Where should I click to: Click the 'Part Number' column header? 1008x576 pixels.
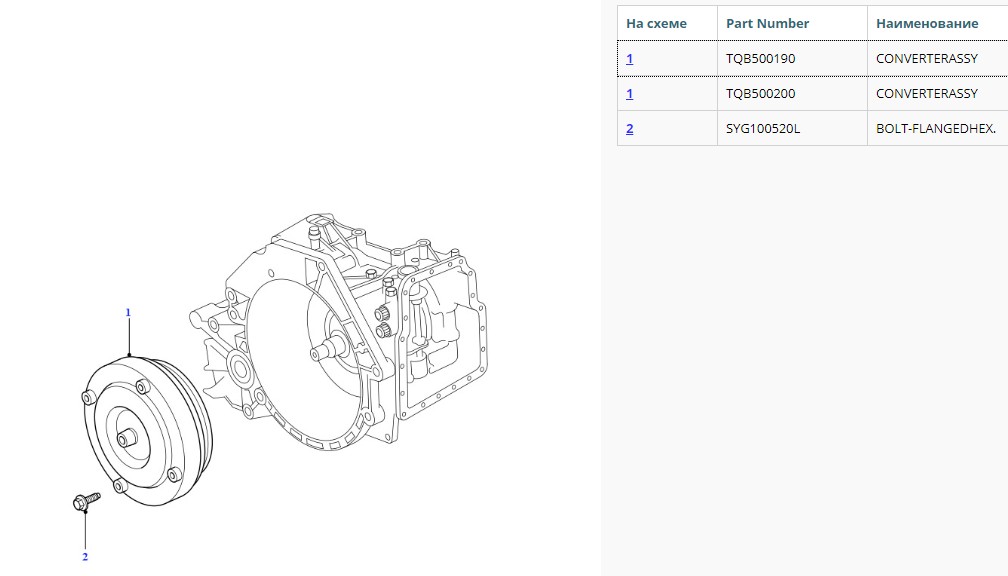(768, 23)
